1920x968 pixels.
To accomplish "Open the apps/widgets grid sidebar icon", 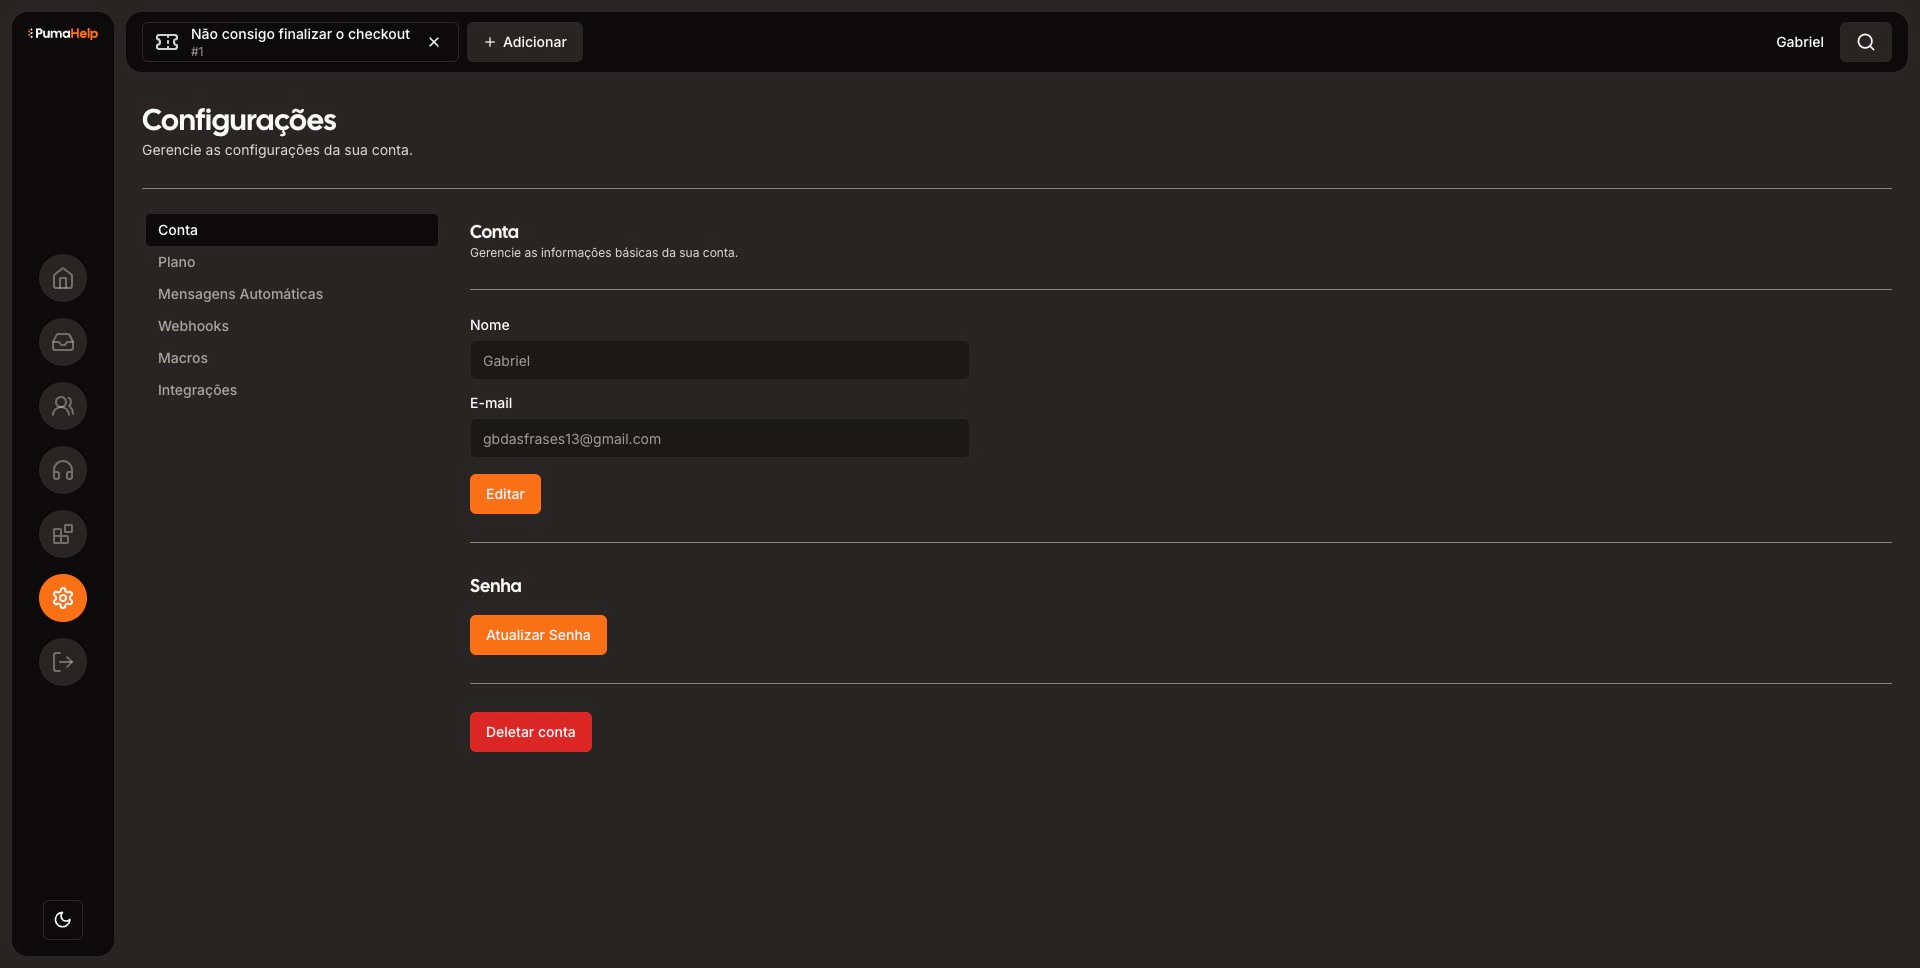I will (63, 534).
